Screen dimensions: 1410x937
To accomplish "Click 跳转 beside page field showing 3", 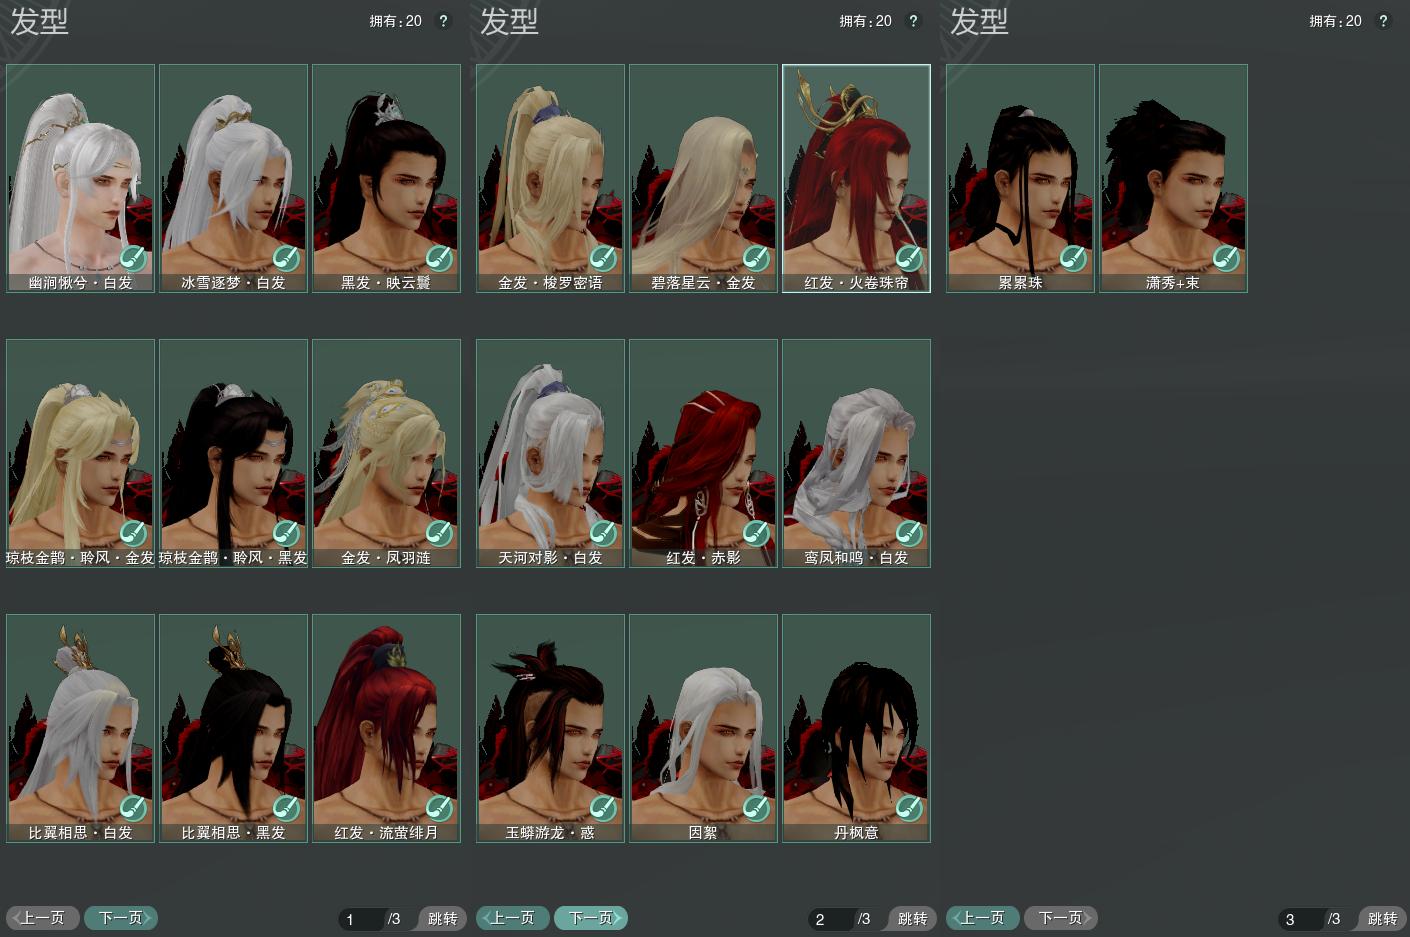I will (x=1382, y=919).
